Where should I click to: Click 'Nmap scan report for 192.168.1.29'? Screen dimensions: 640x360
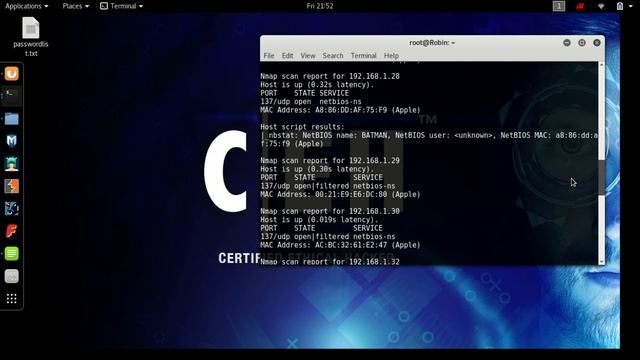pyautogui.click(x=330, y=161)
